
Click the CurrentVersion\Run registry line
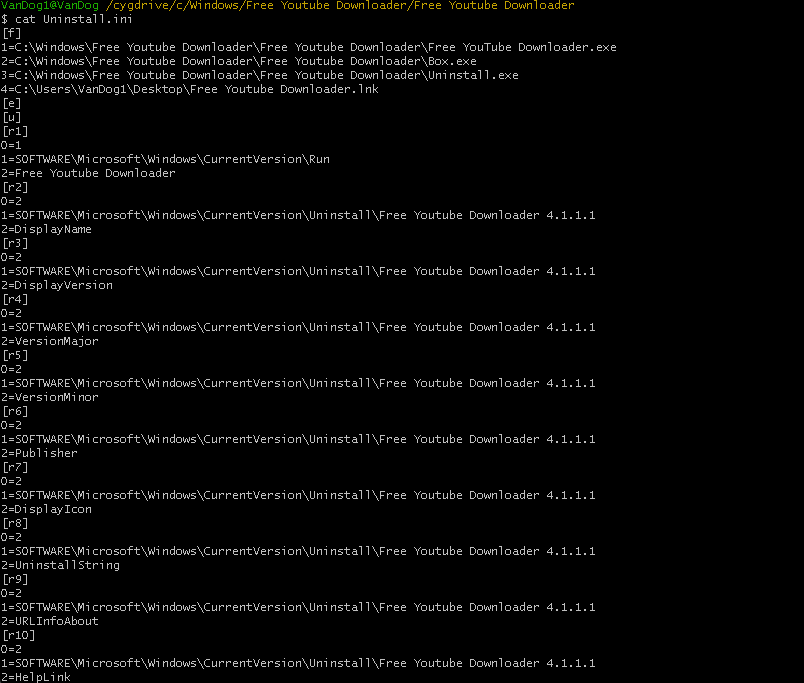[166, 159]
